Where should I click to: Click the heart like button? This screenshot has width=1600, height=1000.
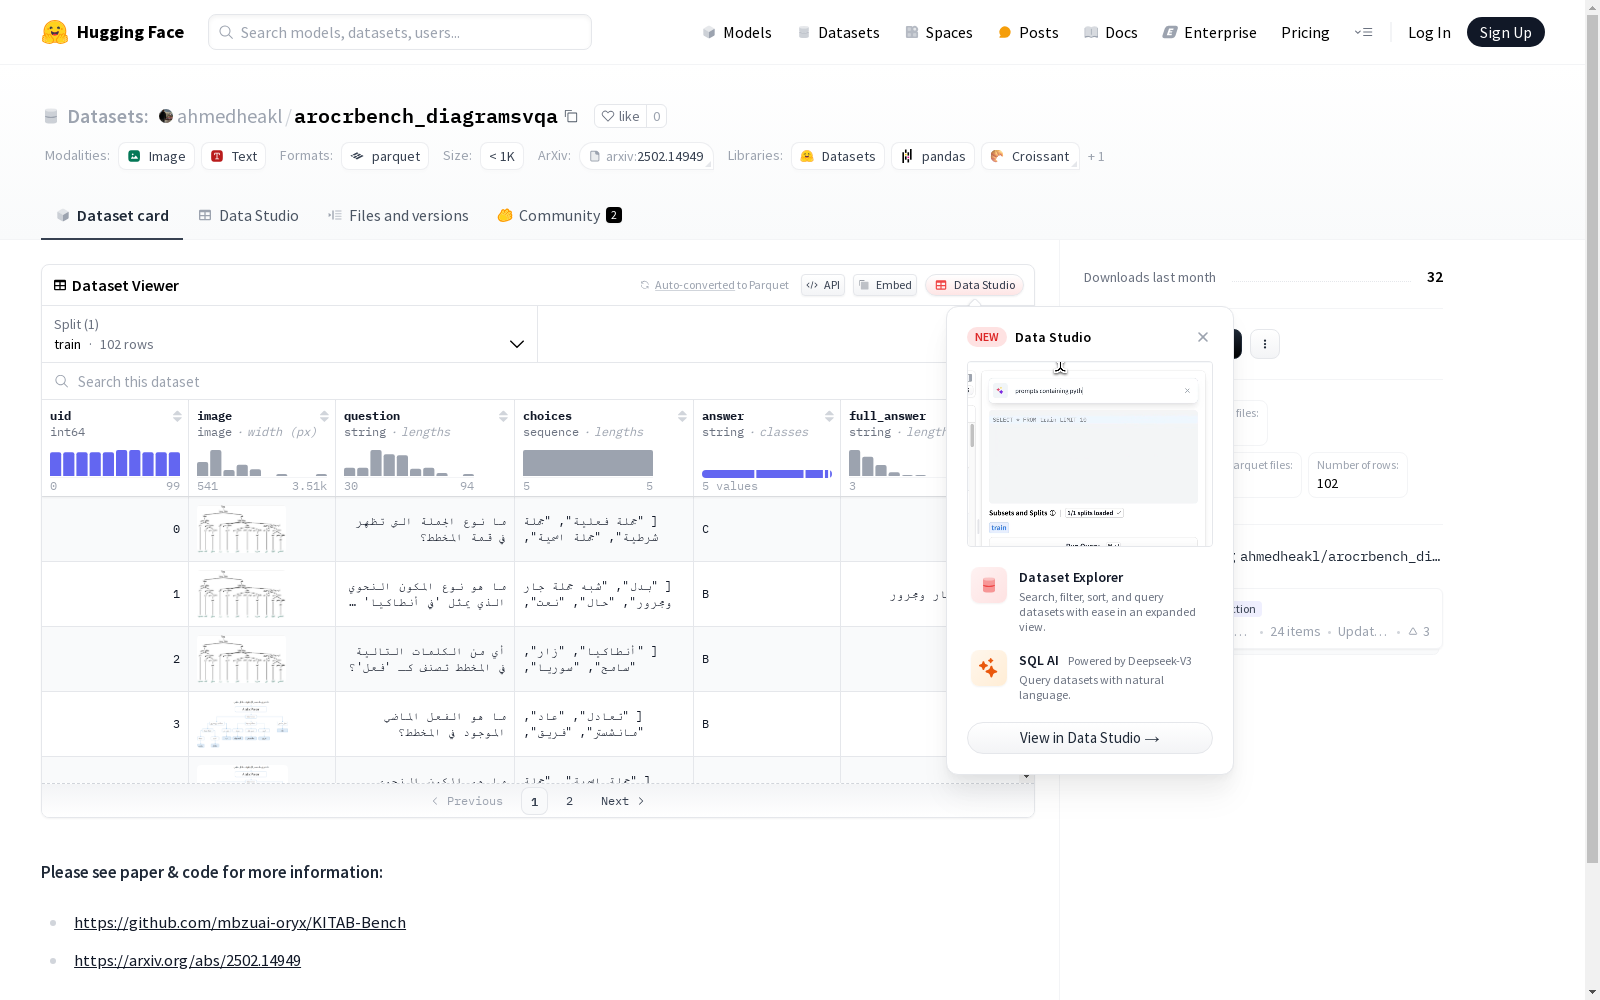pos(620,116)
